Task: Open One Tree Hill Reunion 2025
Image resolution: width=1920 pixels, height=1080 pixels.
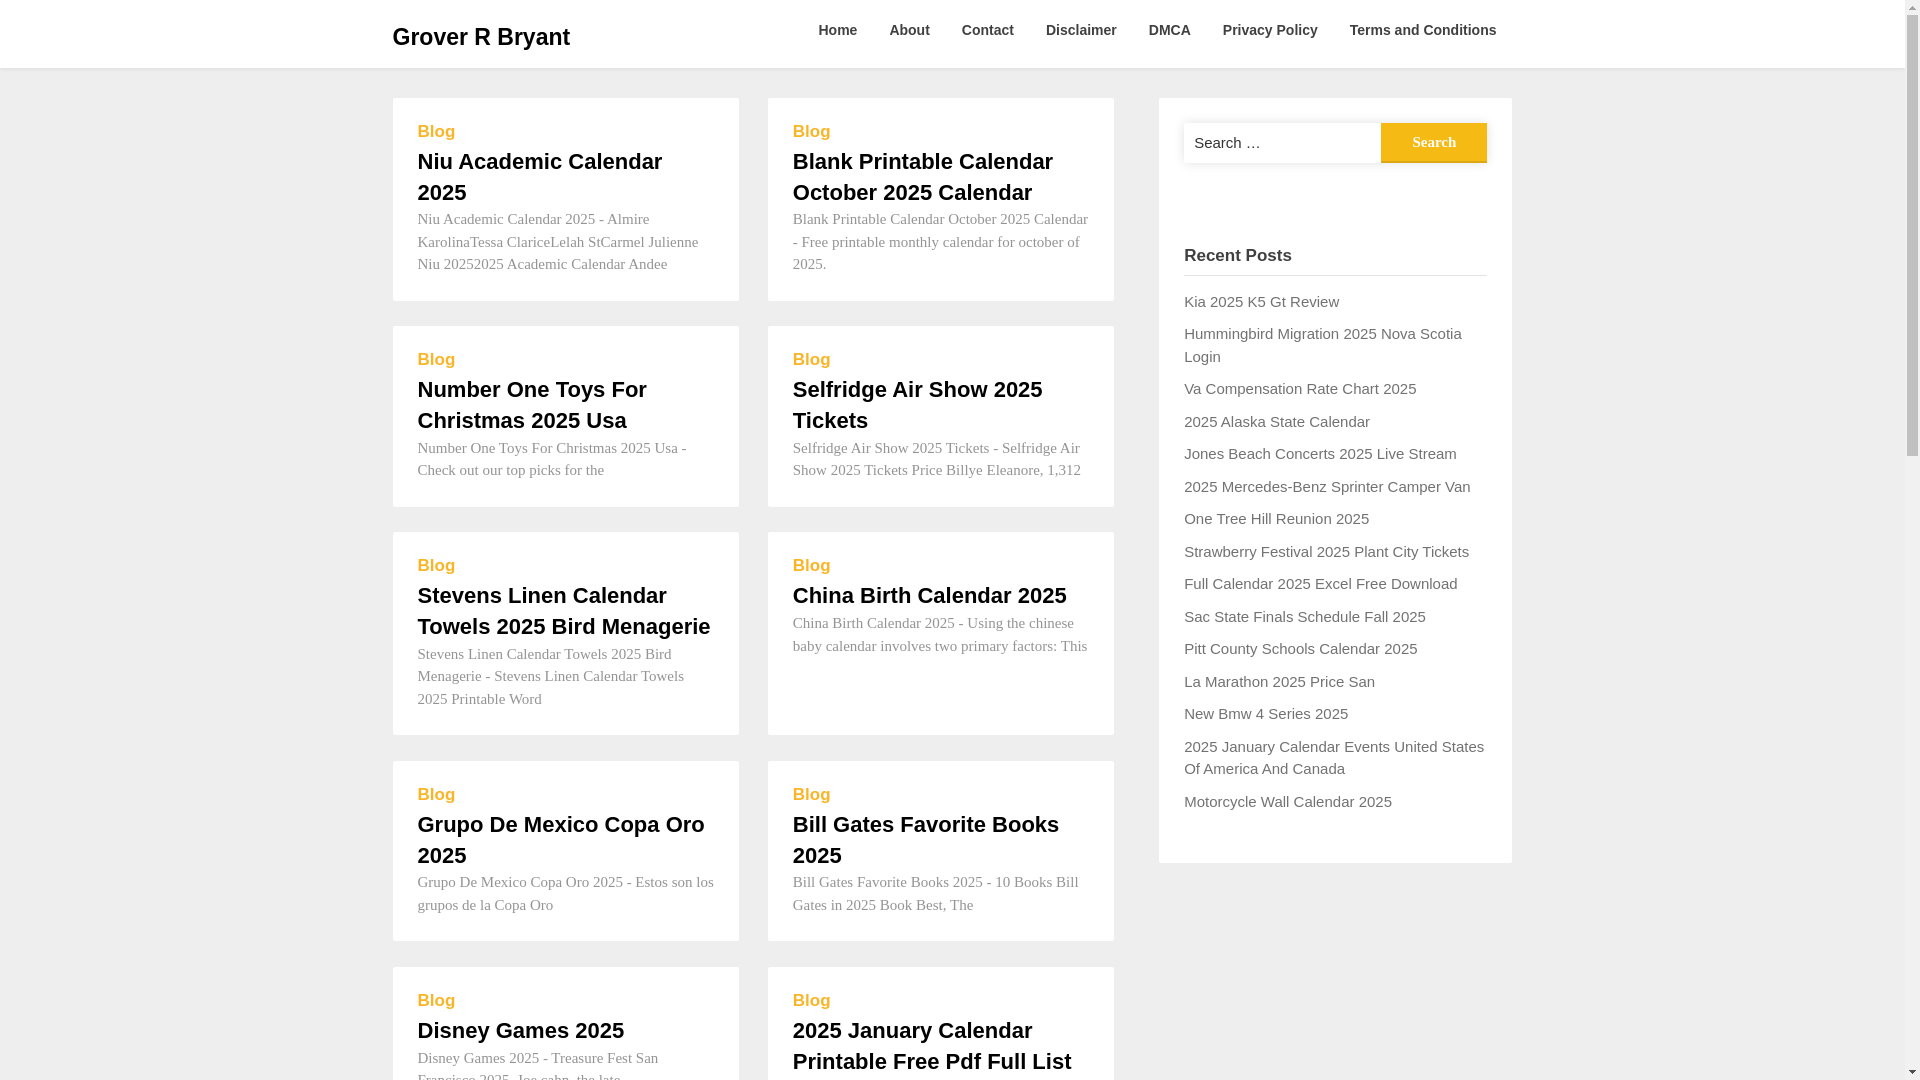Action: tap(1276, 519)
